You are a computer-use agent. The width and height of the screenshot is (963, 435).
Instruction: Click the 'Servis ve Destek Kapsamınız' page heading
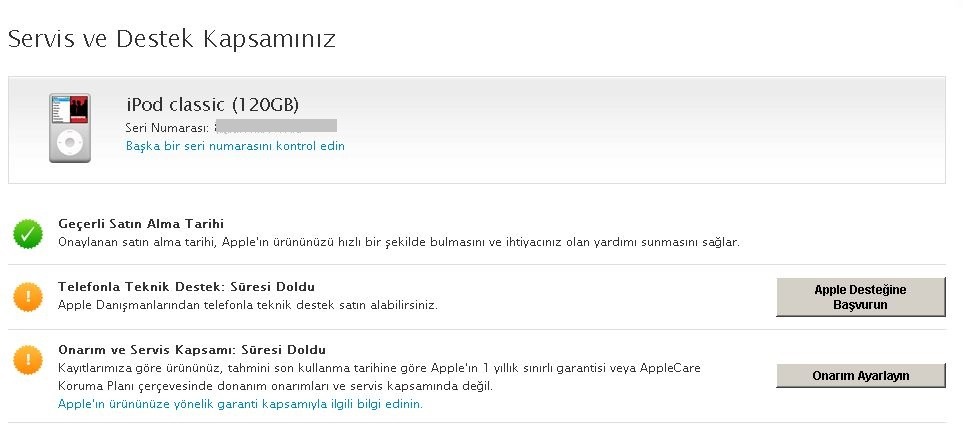pyautogui.click(x=171, y=39)
